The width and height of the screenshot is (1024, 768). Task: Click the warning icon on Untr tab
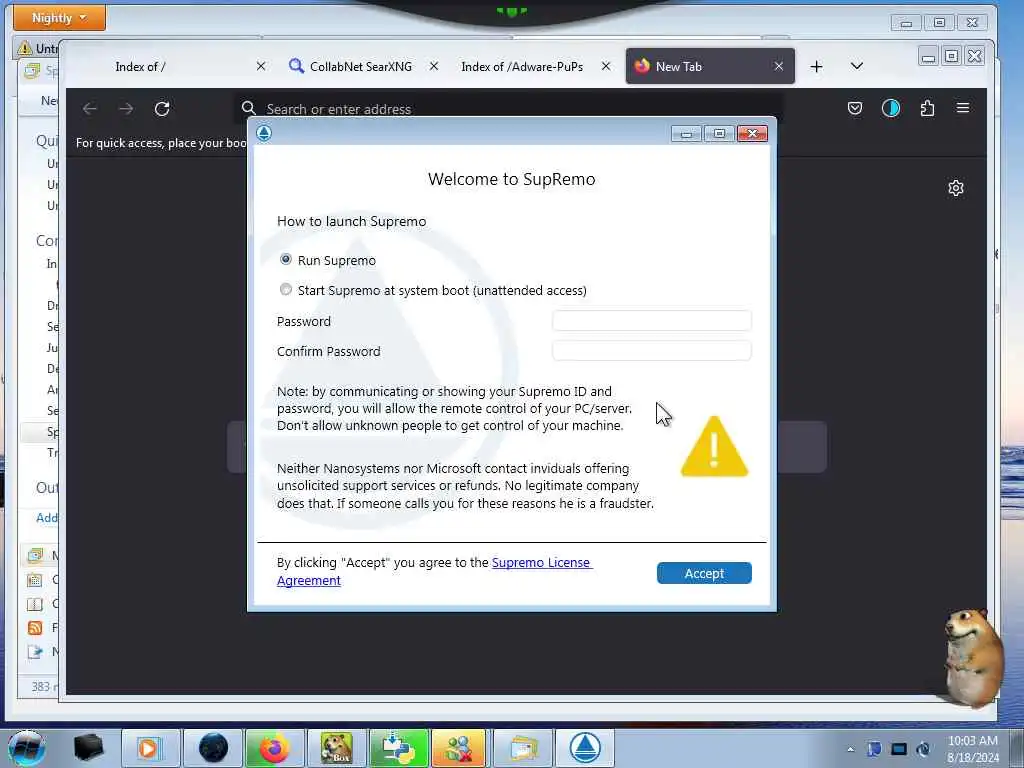[25, 48]
